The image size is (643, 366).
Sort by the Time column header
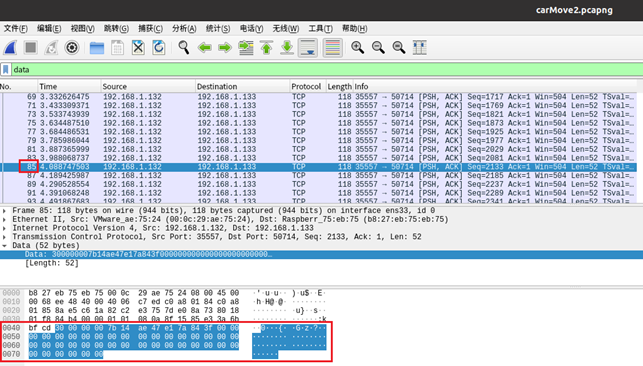pyautogui.click(x=69, y=86)
